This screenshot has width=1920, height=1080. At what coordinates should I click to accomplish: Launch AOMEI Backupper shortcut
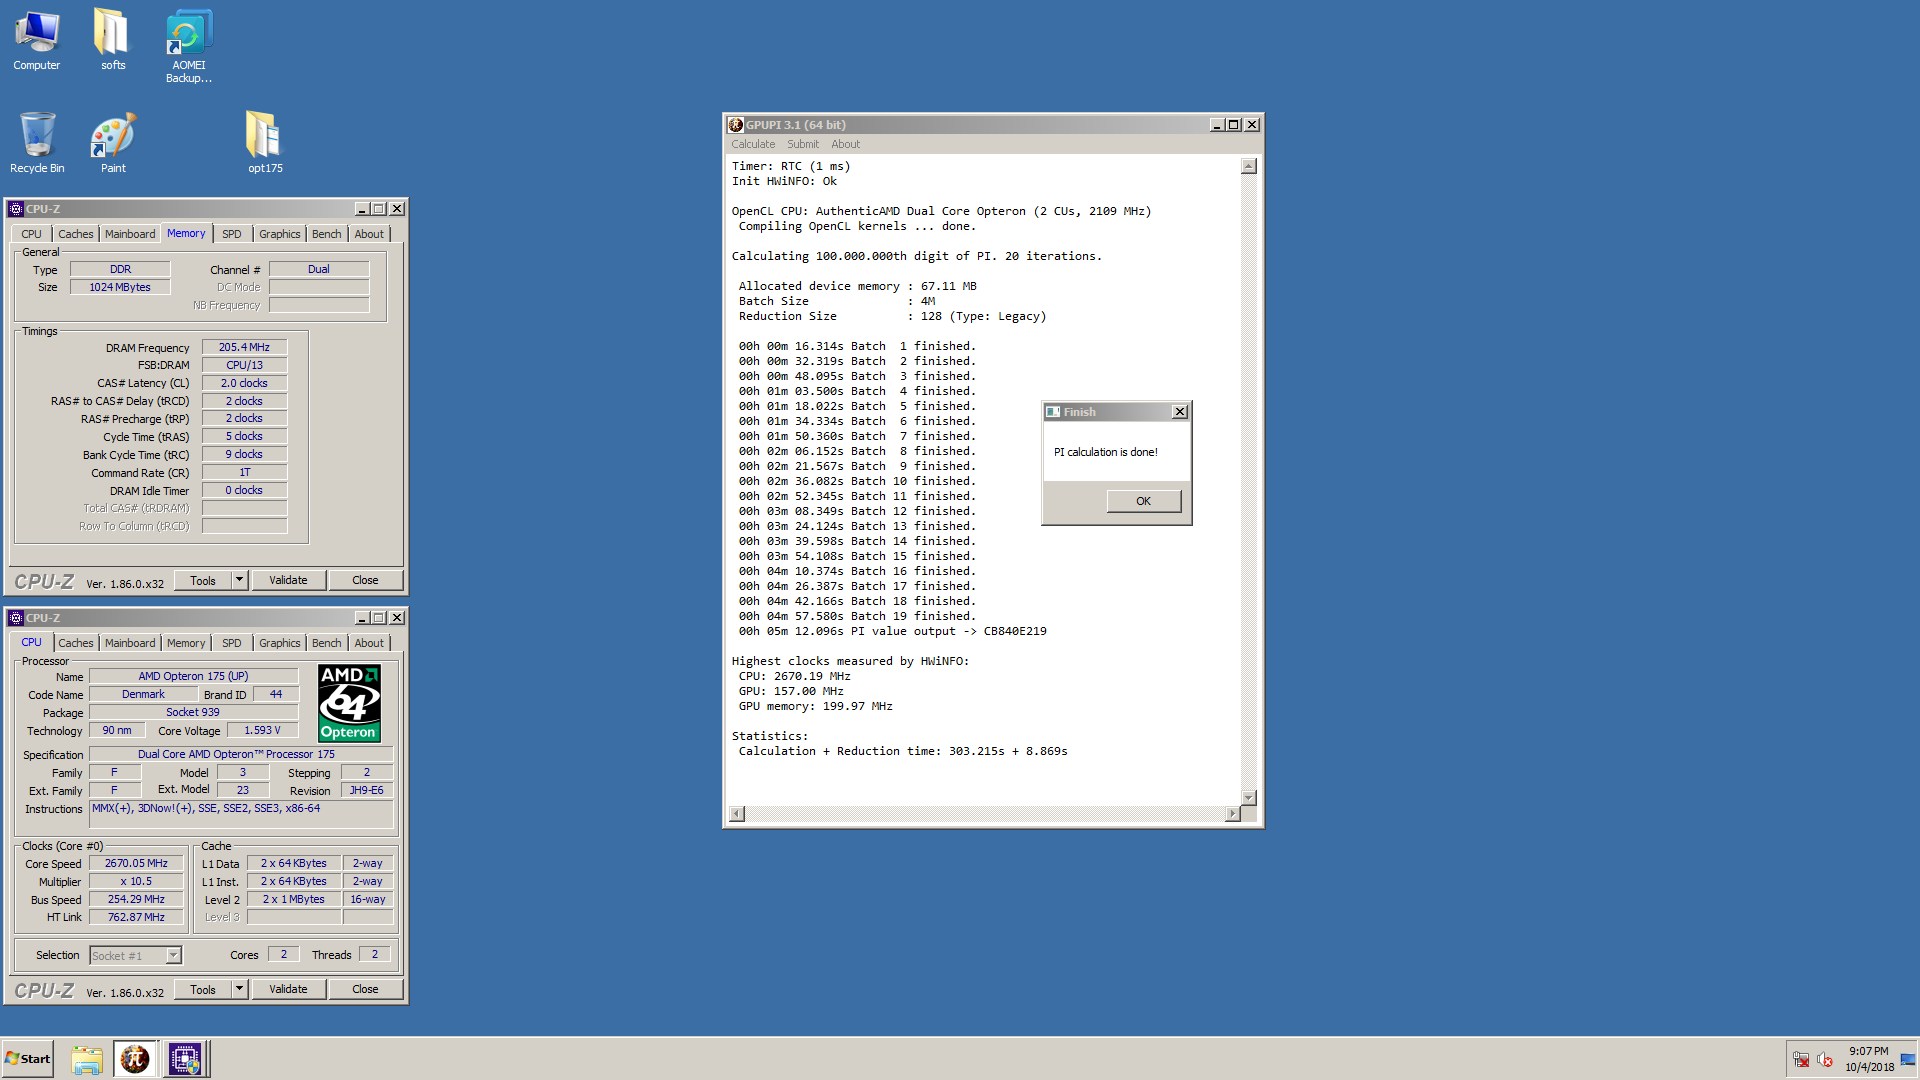click(x=188, y=47)
